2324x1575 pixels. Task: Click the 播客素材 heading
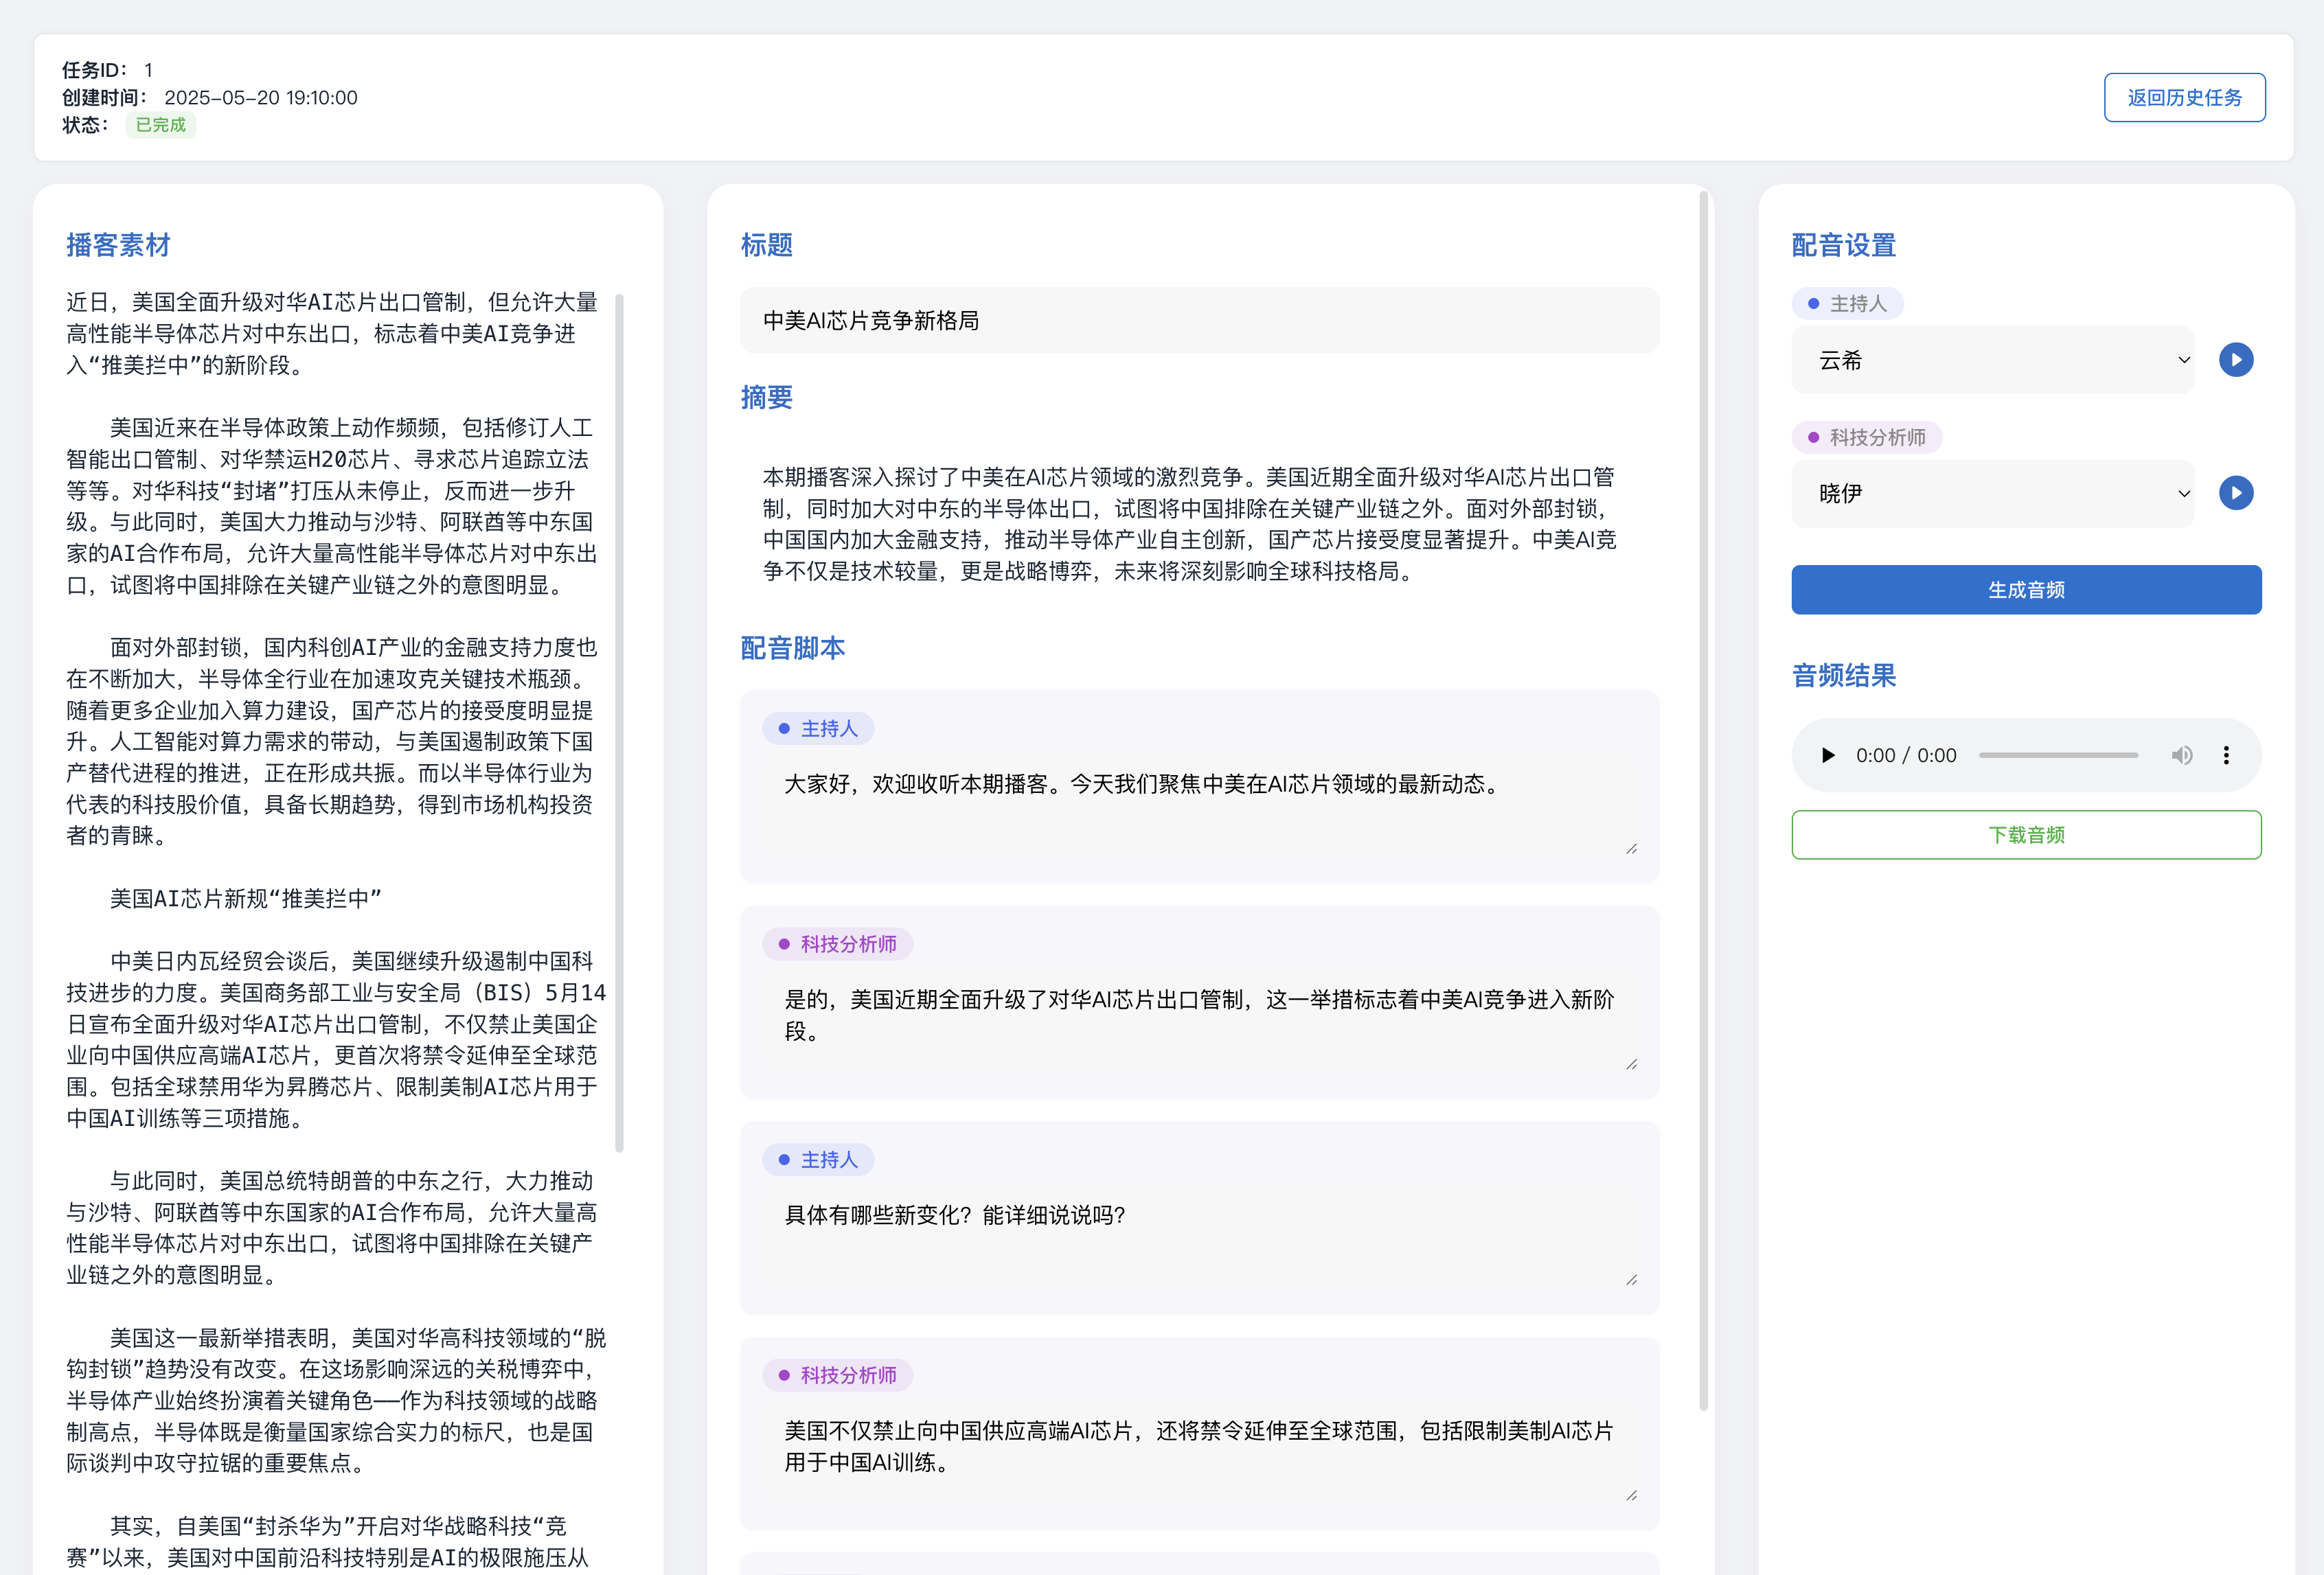pos(119,245)
